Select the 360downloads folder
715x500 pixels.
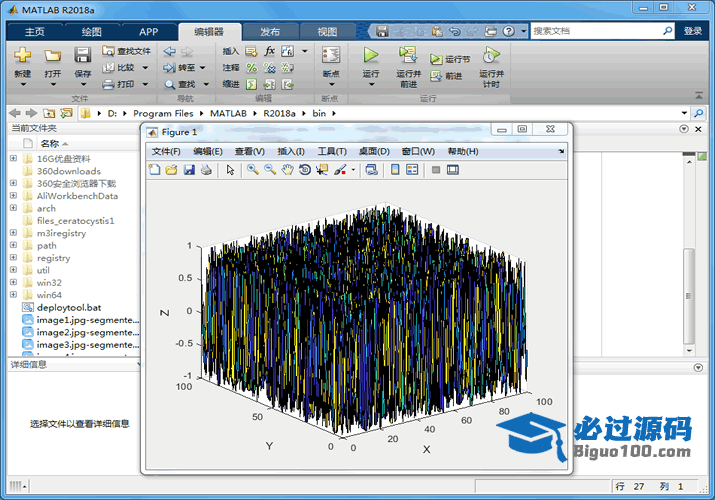tap(68, 171)
